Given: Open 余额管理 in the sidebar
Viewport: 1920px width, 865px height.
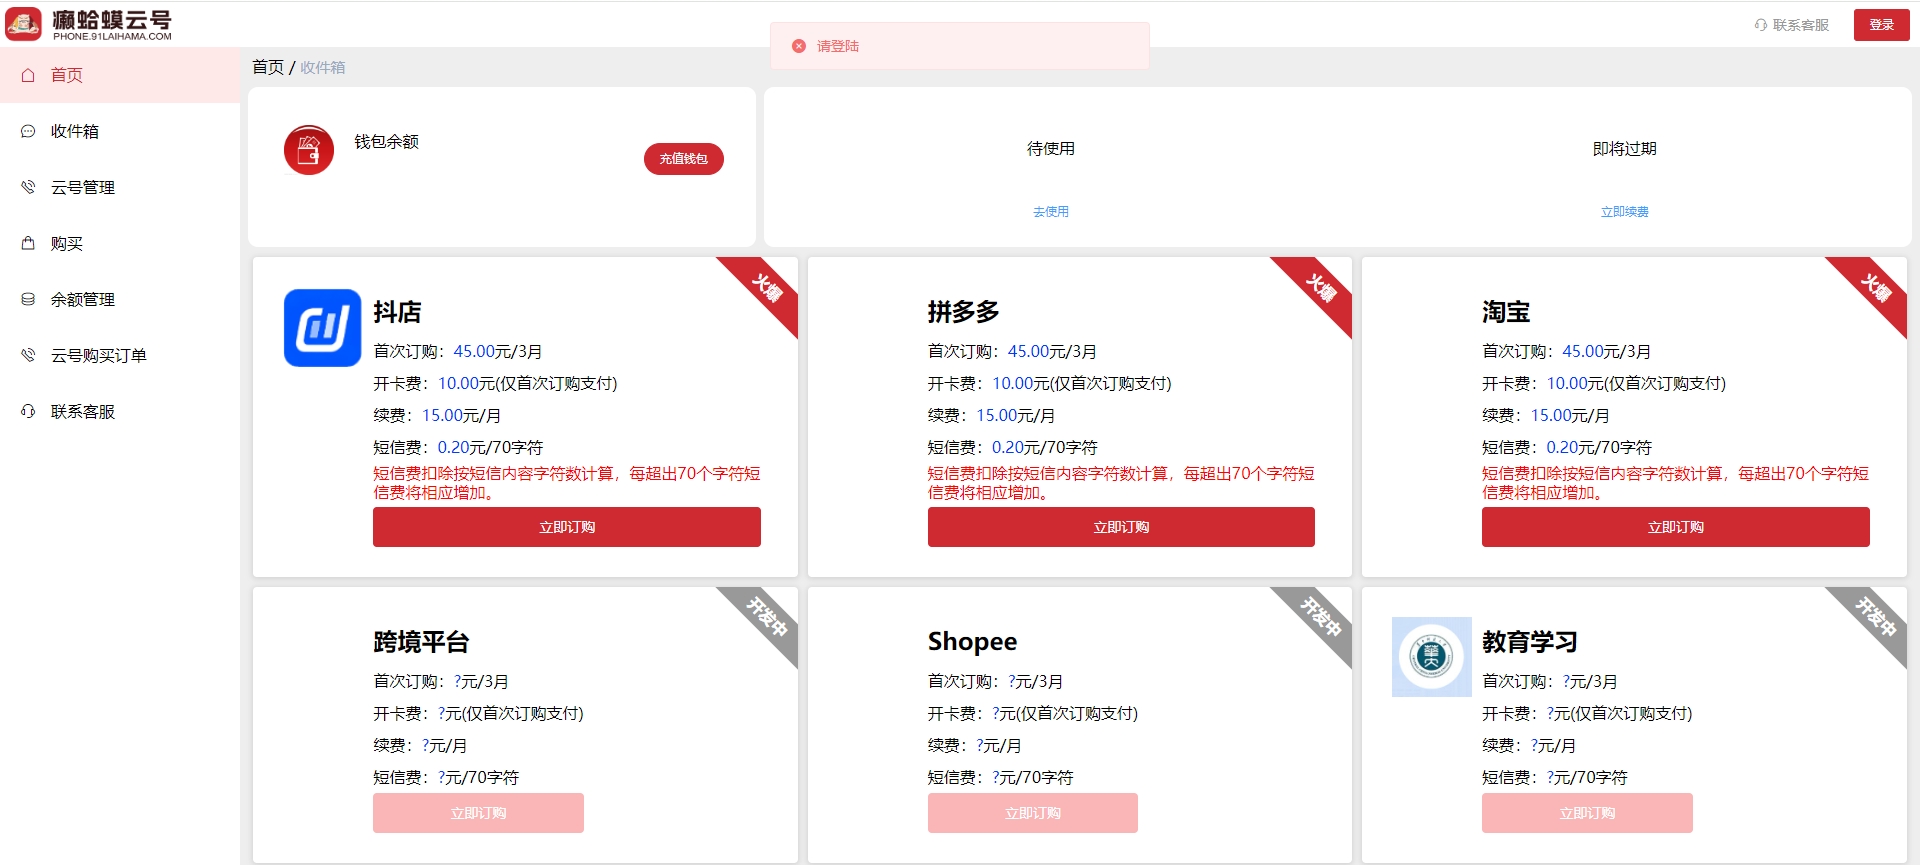Looking at the screenshot, I should click(x=120, y=299).
